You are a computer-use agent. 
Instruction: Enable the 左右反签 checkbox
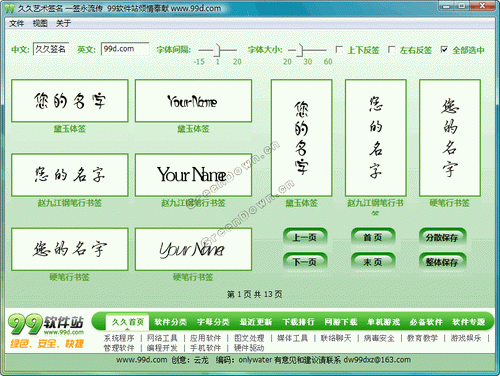click(392, 50)
